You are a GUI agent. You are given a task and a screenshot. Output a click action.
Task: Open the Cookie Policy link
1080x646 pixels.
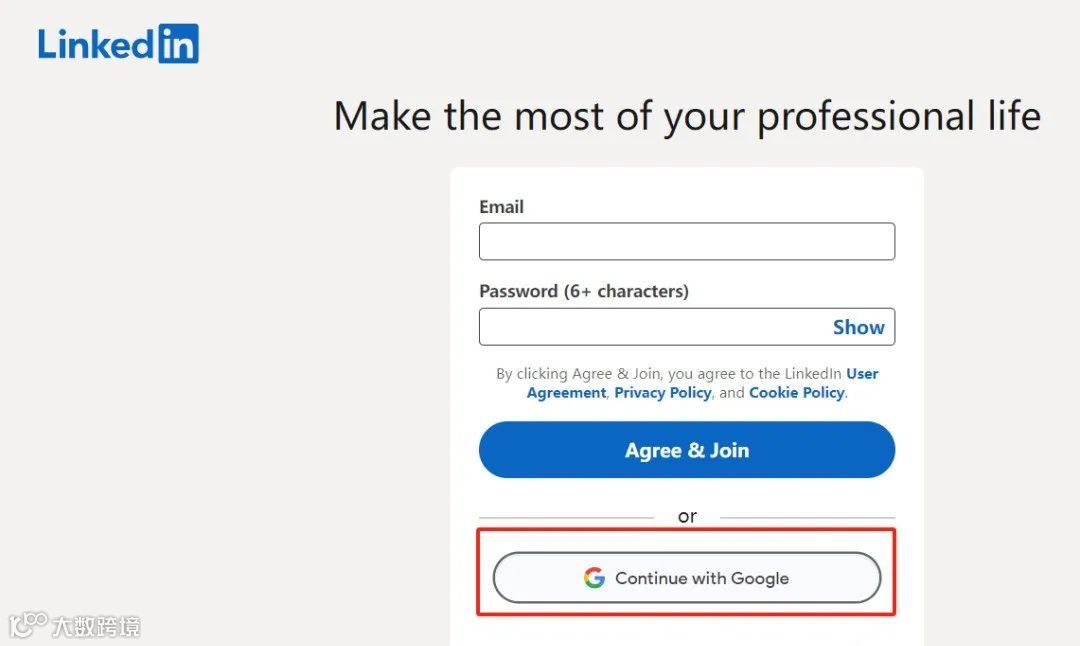click(x=796, y=393)
